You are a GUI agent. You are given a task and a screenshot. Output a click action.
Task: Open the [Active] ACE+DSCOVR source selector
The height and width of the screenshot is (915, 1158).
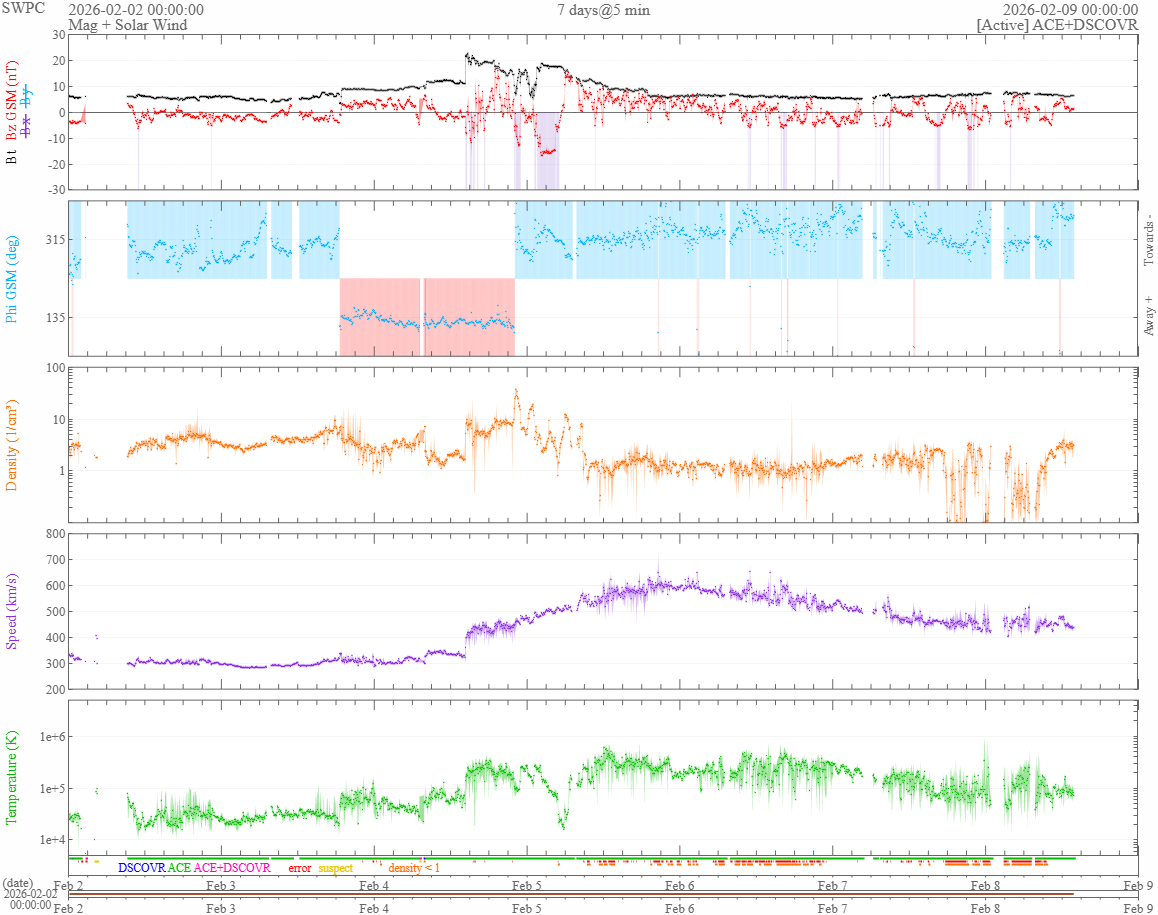[x=1057, y=24]
